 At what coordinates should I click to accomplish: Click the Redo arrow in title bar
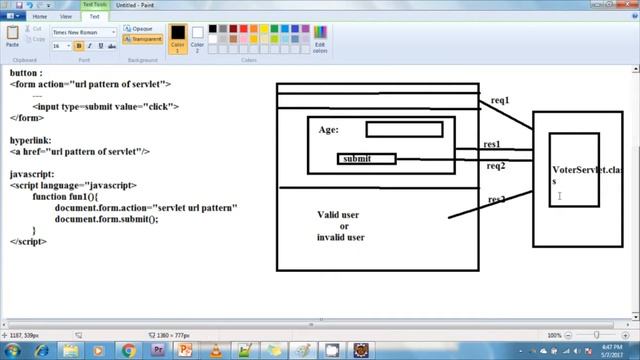pos(40,5)
